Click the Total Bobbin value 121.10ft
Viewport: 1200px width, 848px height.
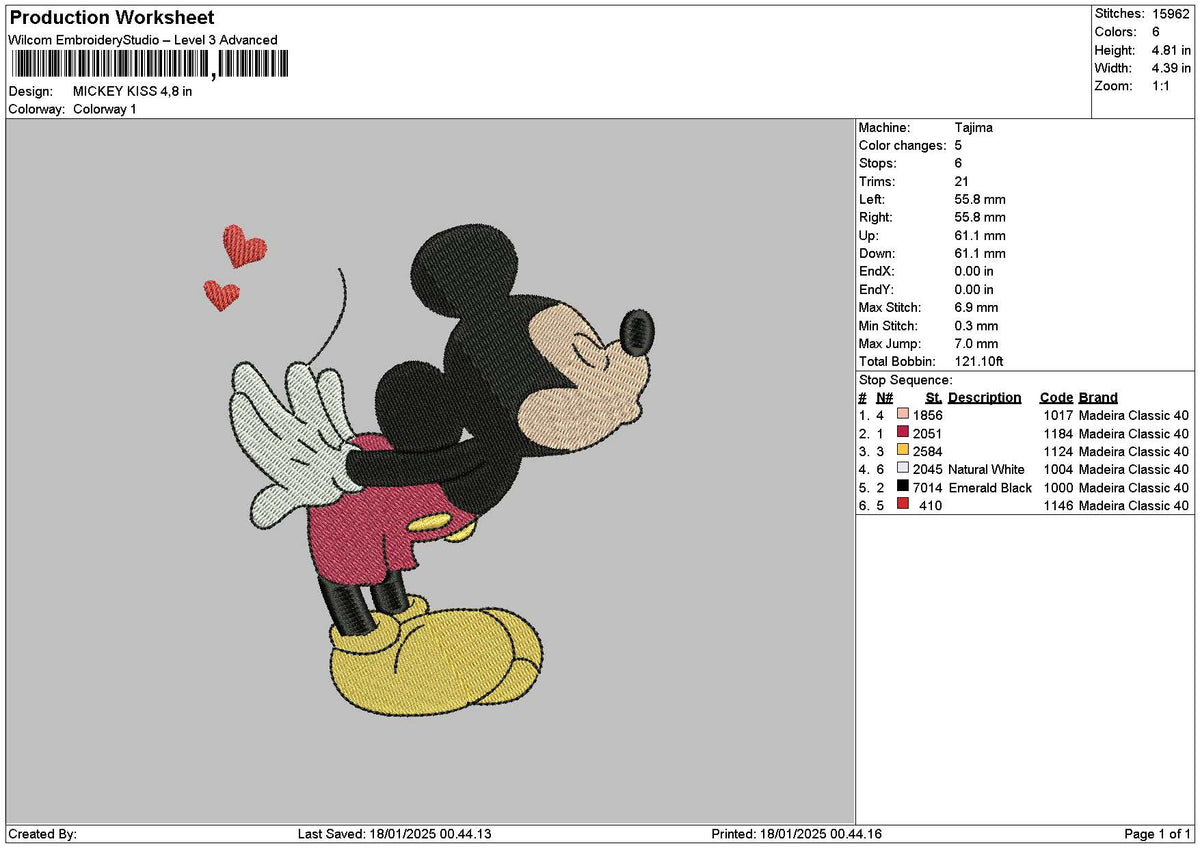(979, 362)
